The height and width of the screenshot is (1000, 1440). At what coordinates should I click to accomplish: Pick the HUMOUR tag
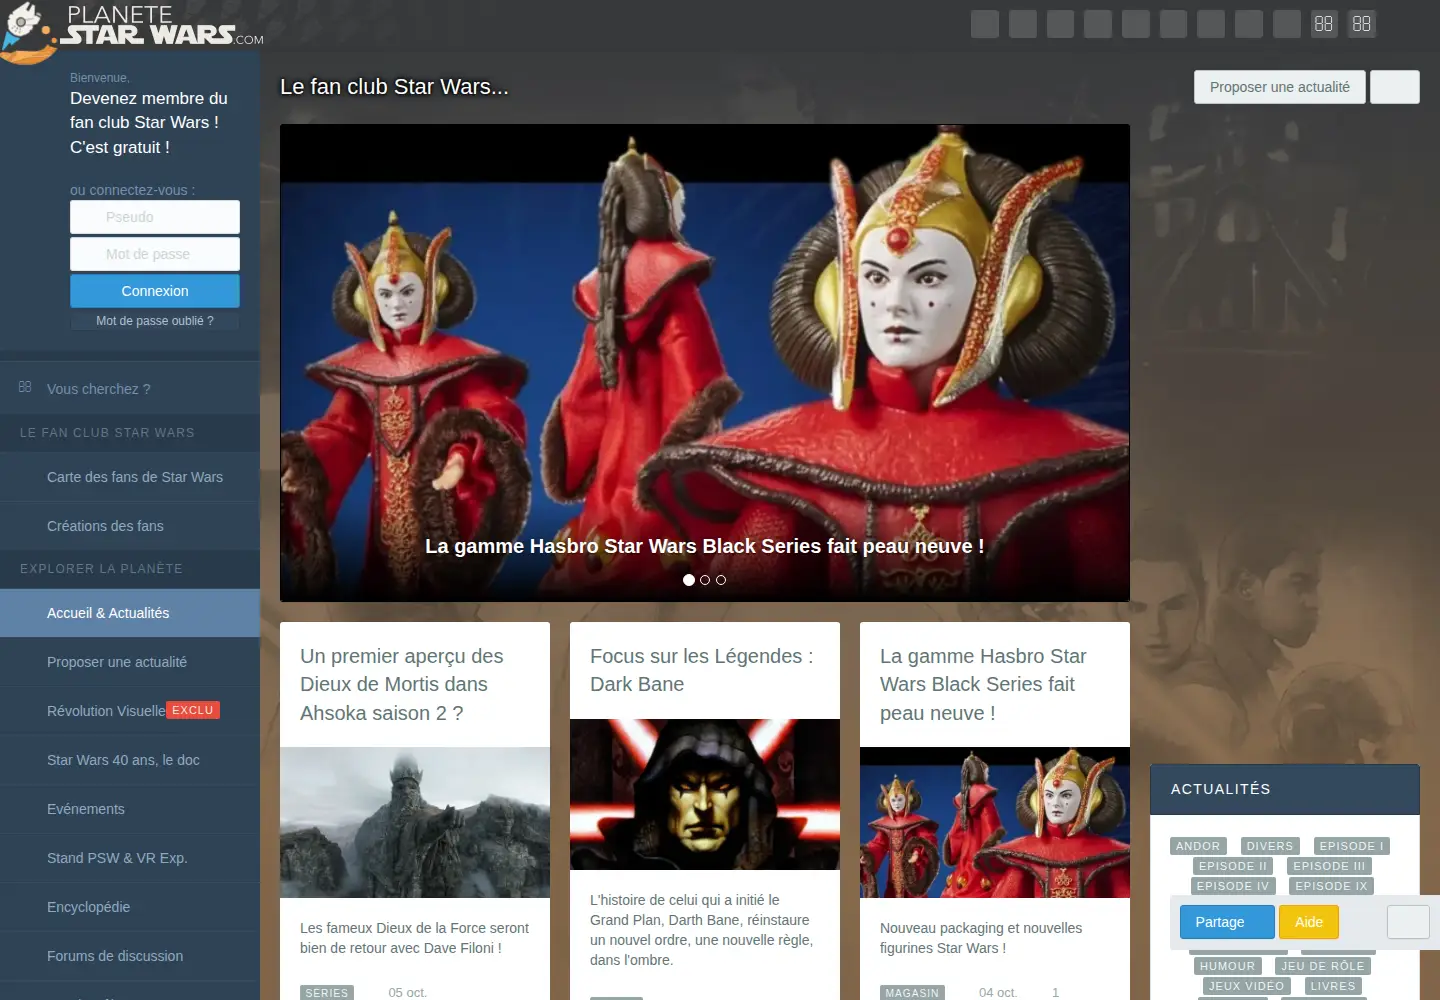1228,966
